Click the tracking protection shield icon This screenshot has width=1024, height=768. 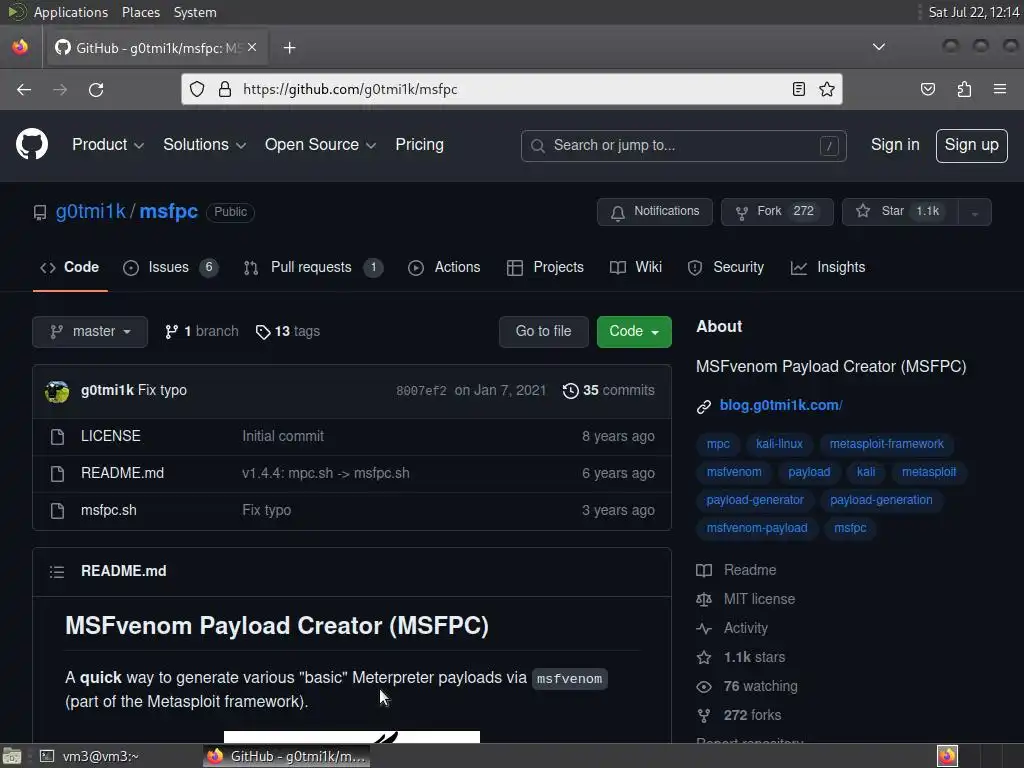click(197, 89)
